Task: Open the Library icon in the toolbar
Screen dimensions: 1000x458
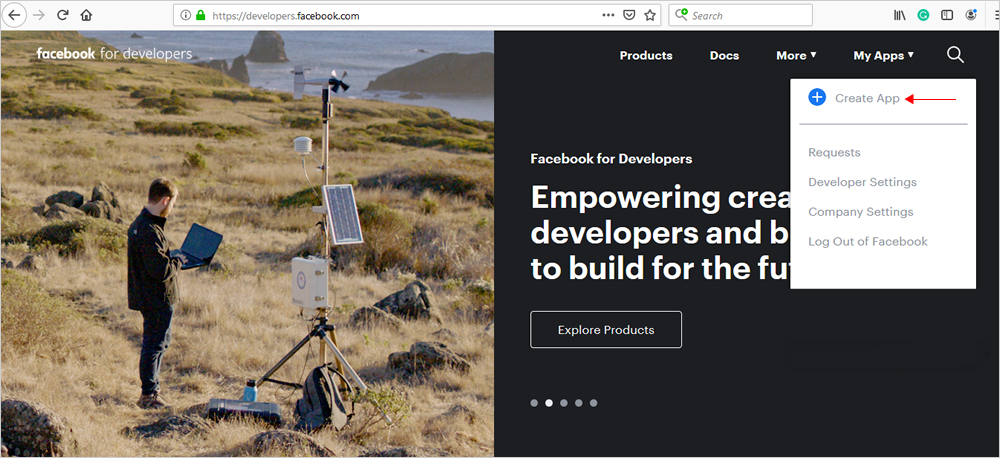Action: [899, 15]
